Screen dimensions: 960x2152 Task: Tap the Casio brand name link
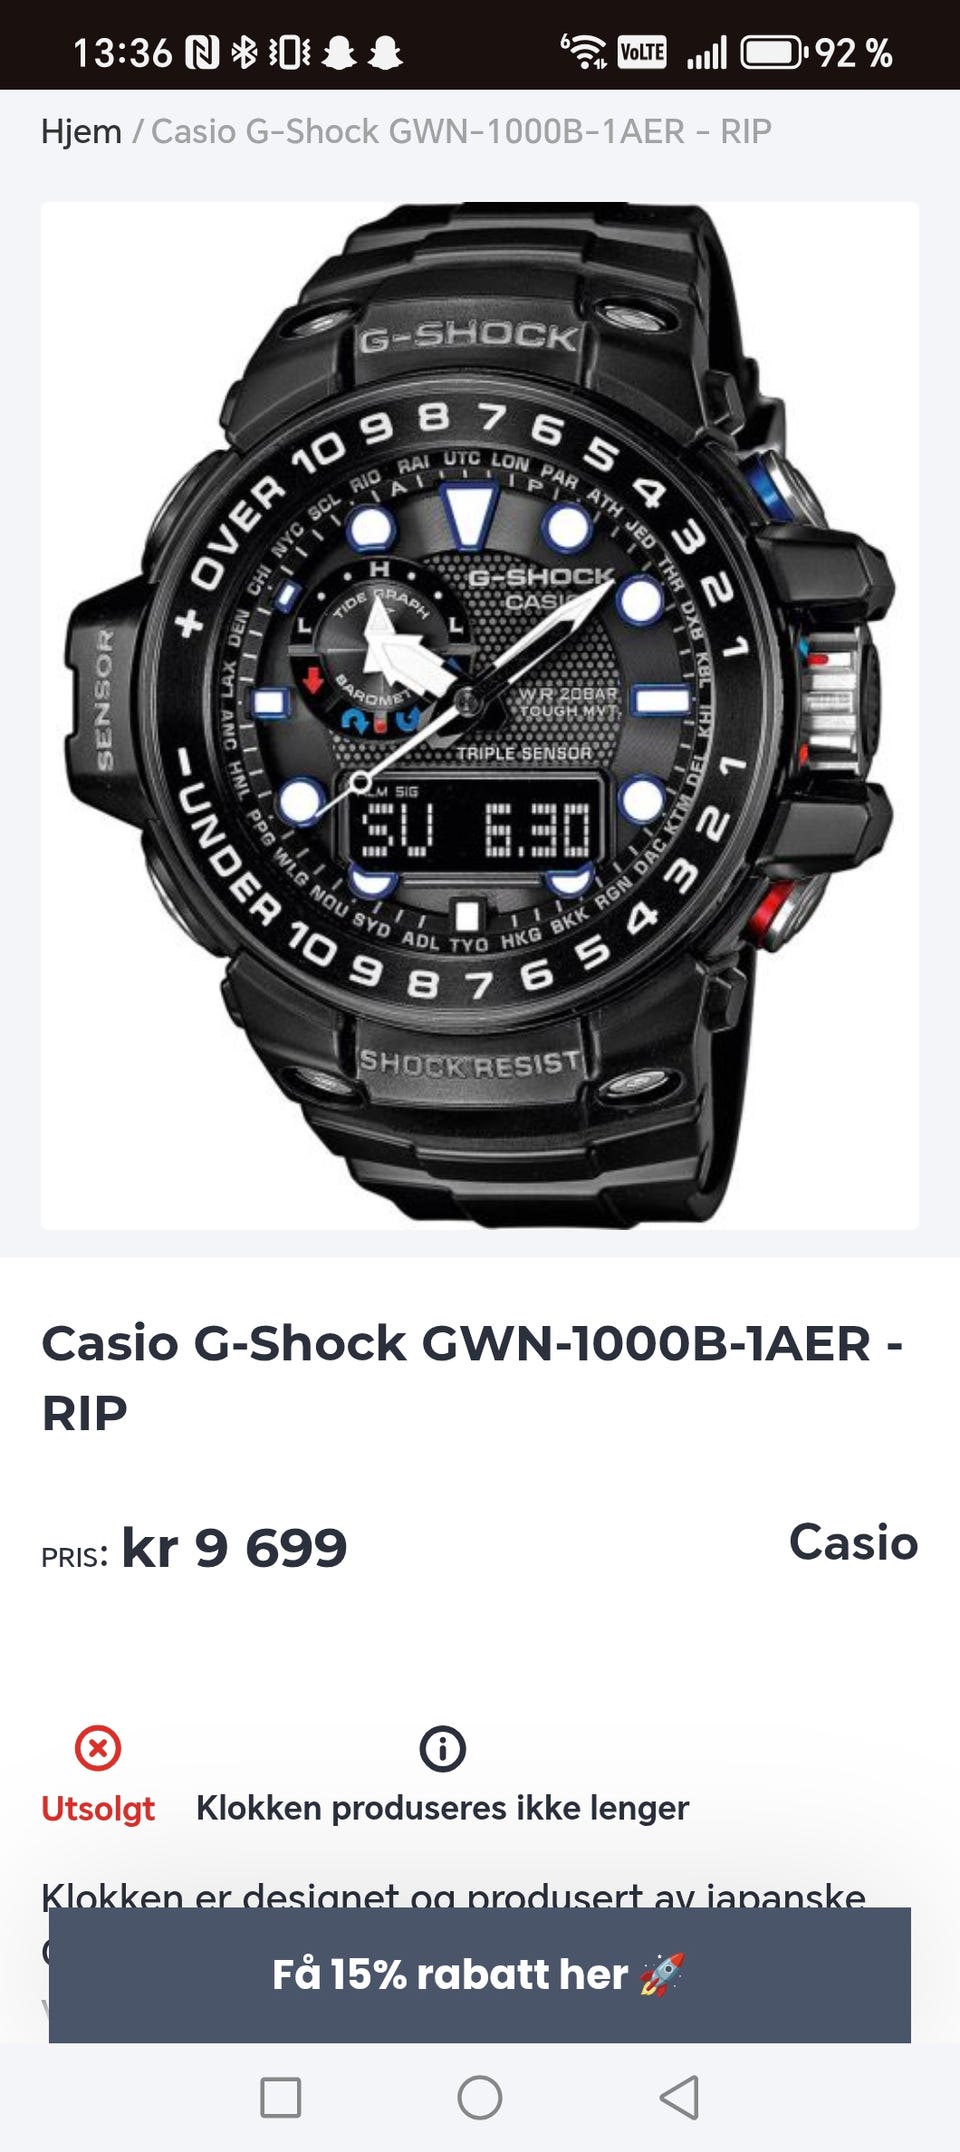853,1542
